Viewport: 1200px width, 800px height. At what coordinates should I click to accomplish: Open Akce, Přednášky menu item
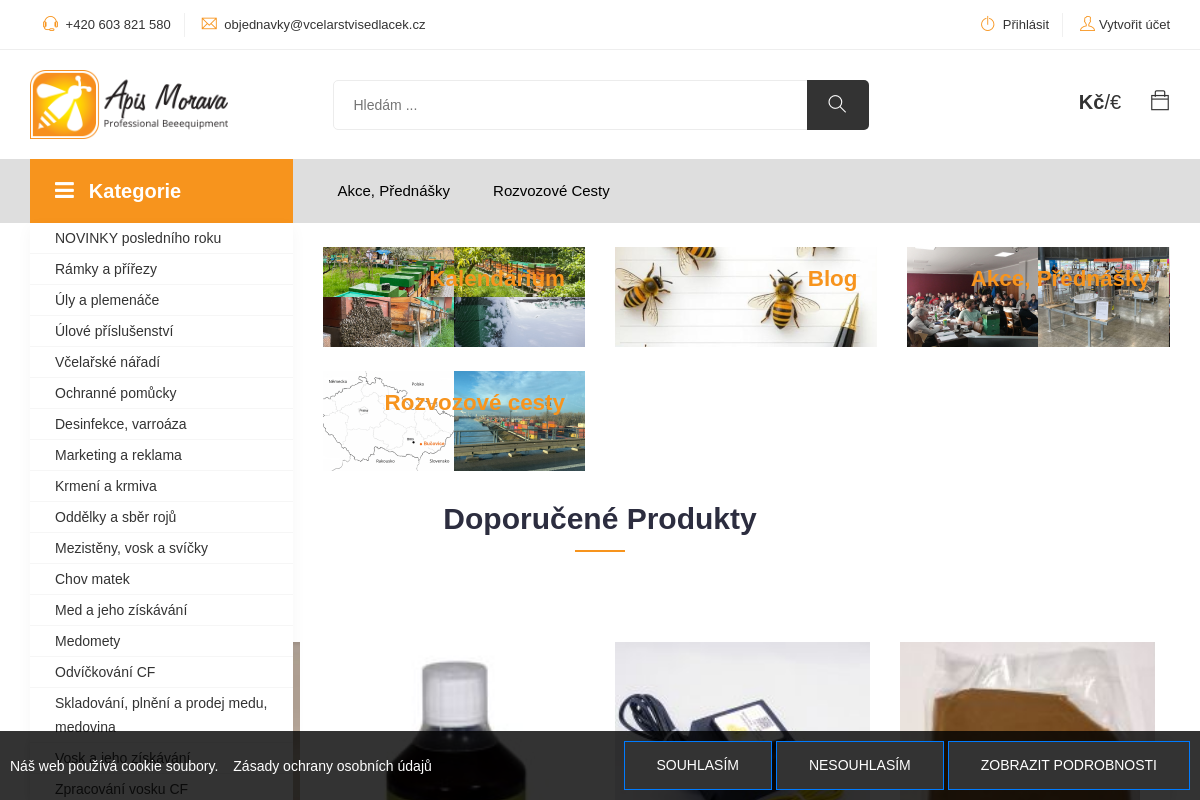point(393,191)
